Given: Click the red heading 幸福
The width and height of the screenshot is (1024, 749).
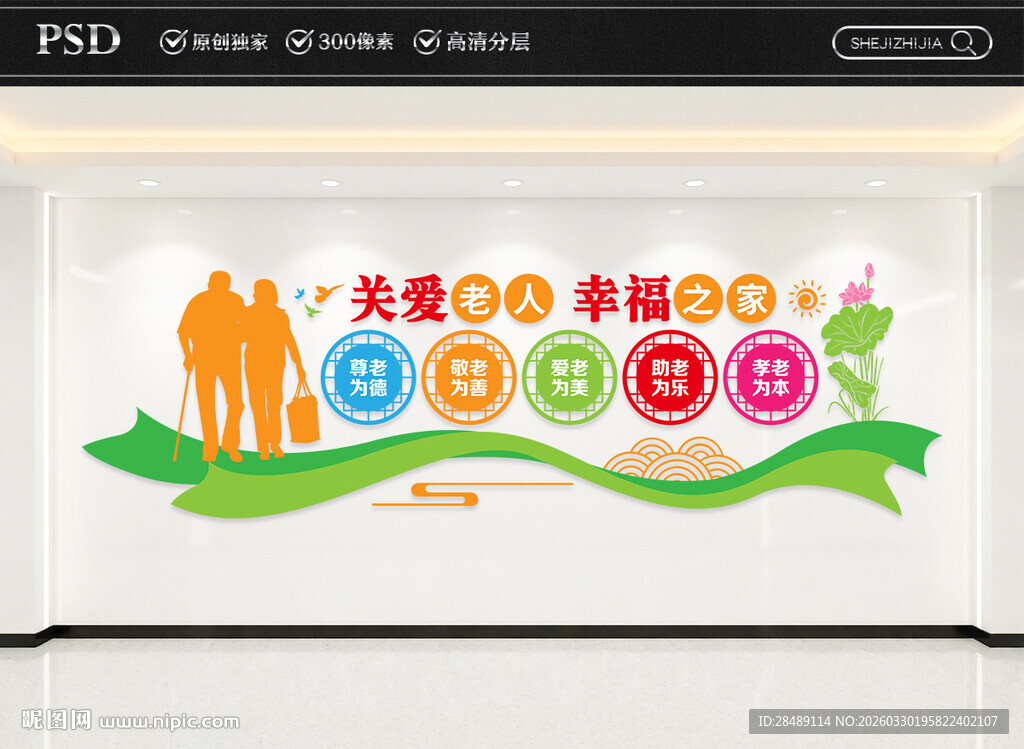Looking at the screenshot, I should coord(622,298).
